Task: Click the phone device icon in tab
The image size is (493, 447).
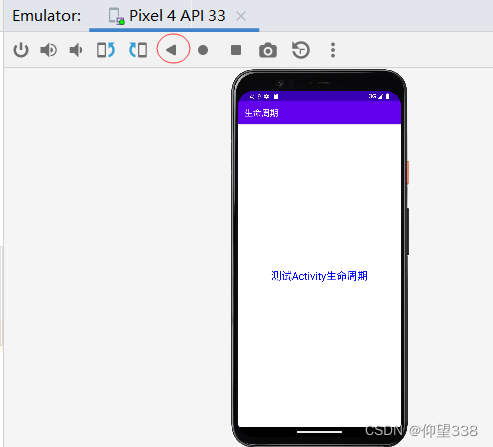Action: [117, 16]
